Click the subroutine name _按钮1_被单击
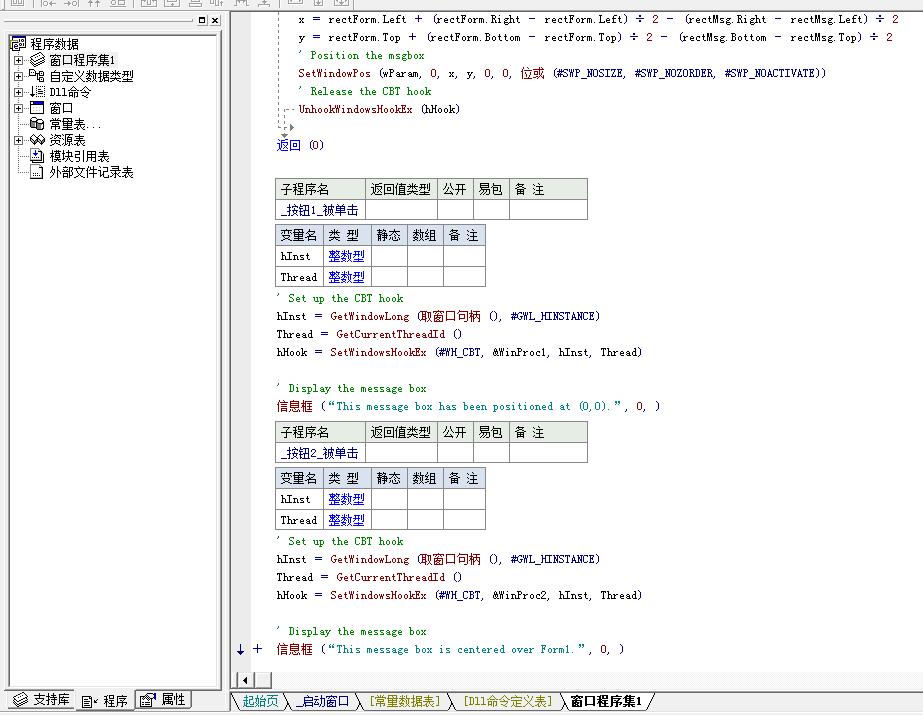 tap(320, 210)
